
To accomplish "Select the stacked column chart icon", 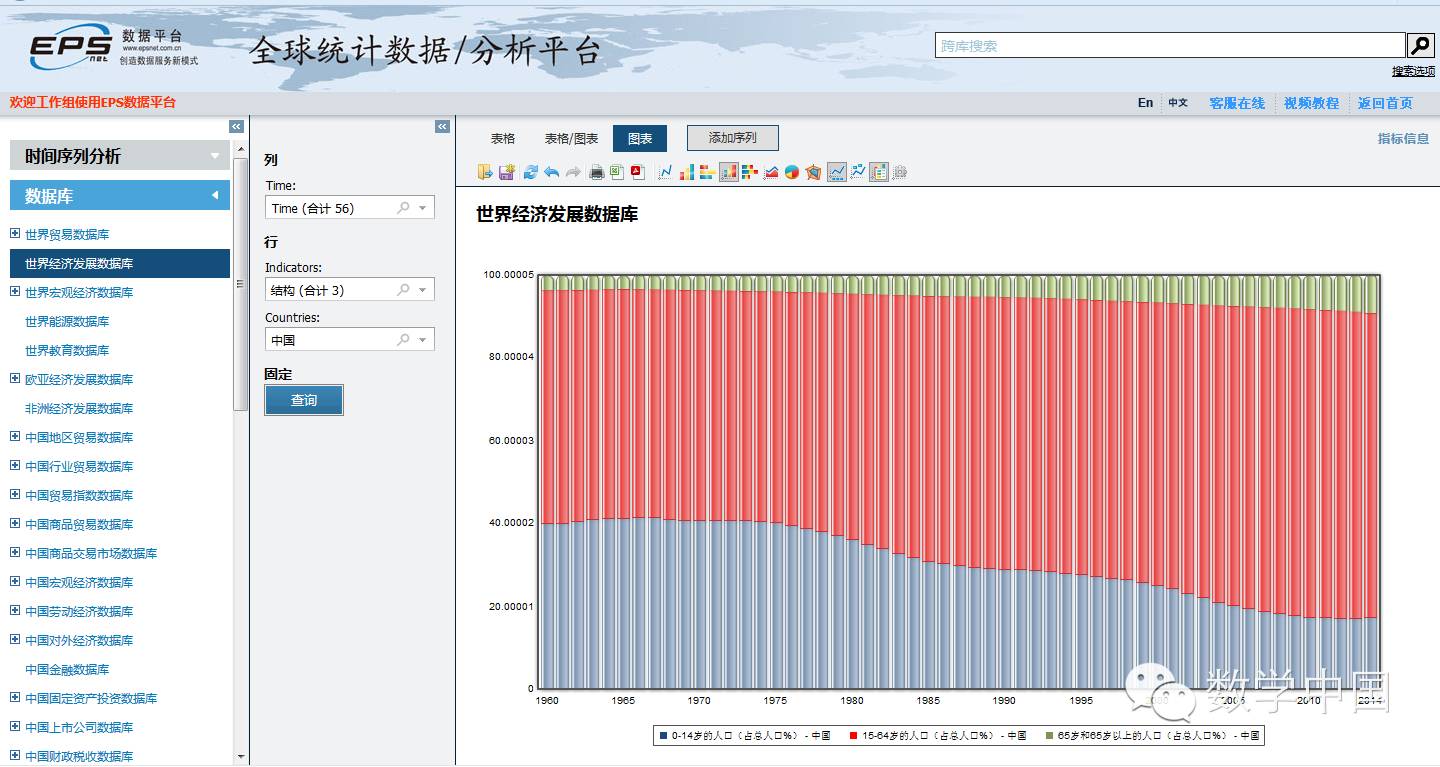I will click(x=729, y=172).
